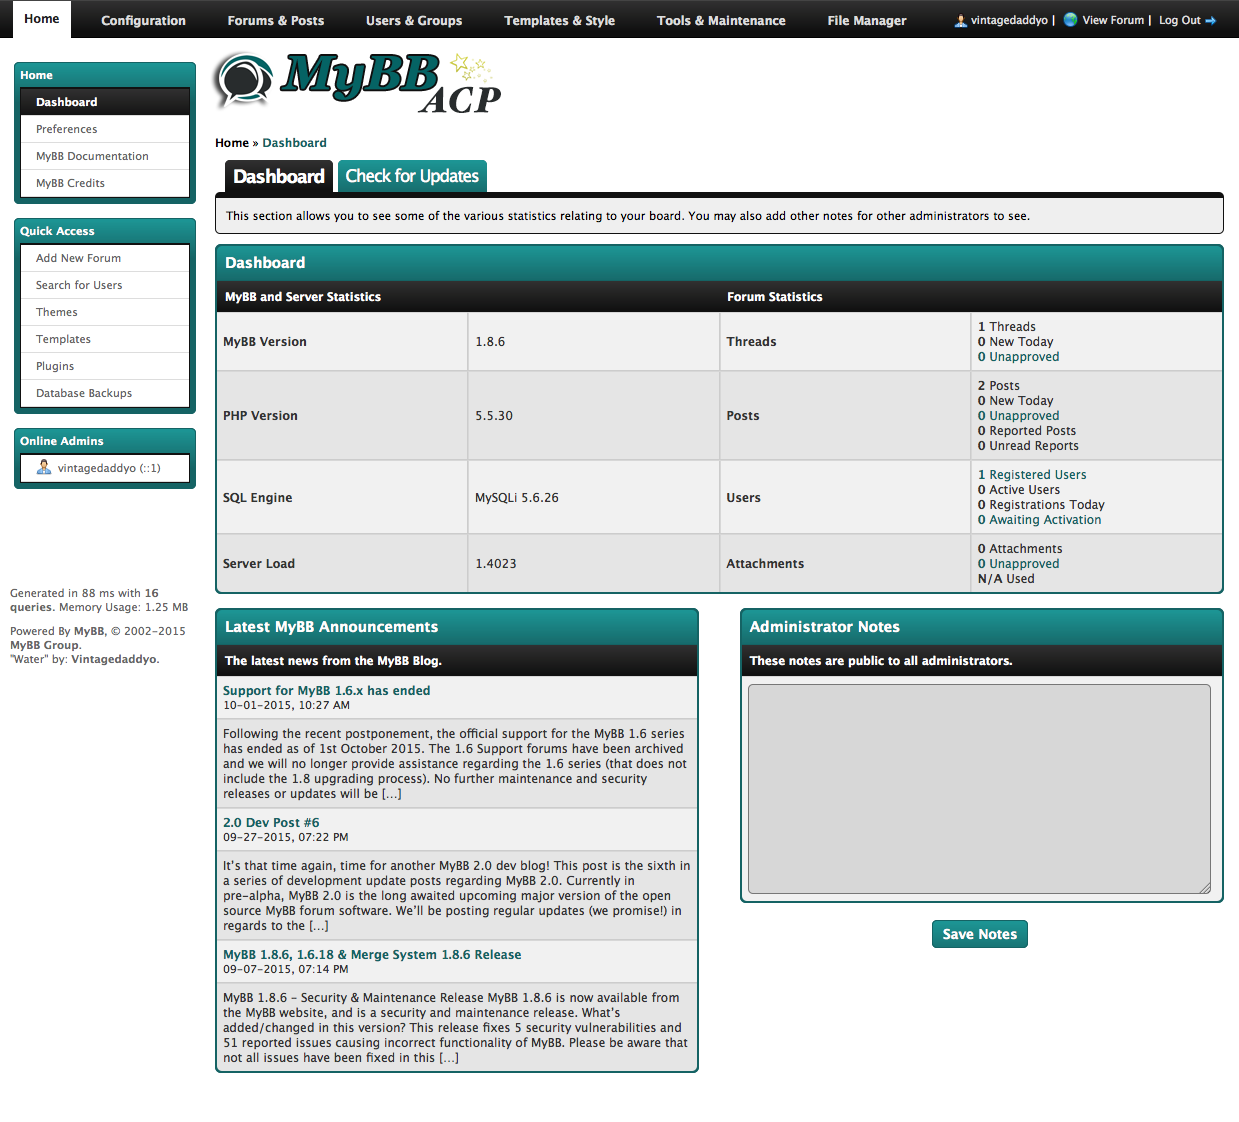Click the Reported Posts count text
The image size is (1239, 1122).
pyautogui.click(x=1027, y=431)
